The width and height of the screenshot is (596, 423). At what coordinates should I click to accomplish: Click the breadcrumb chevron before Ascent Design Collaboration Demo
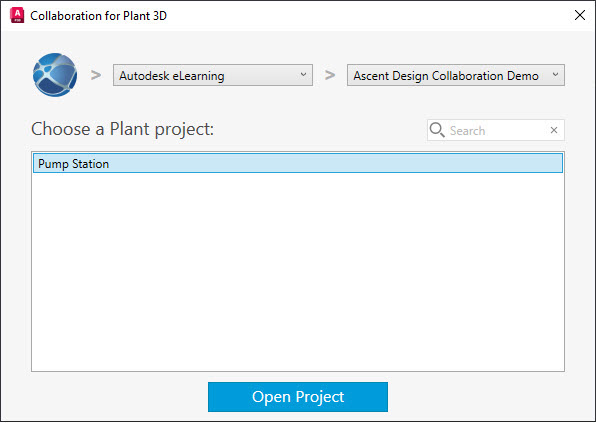click(x=330, y=75)
